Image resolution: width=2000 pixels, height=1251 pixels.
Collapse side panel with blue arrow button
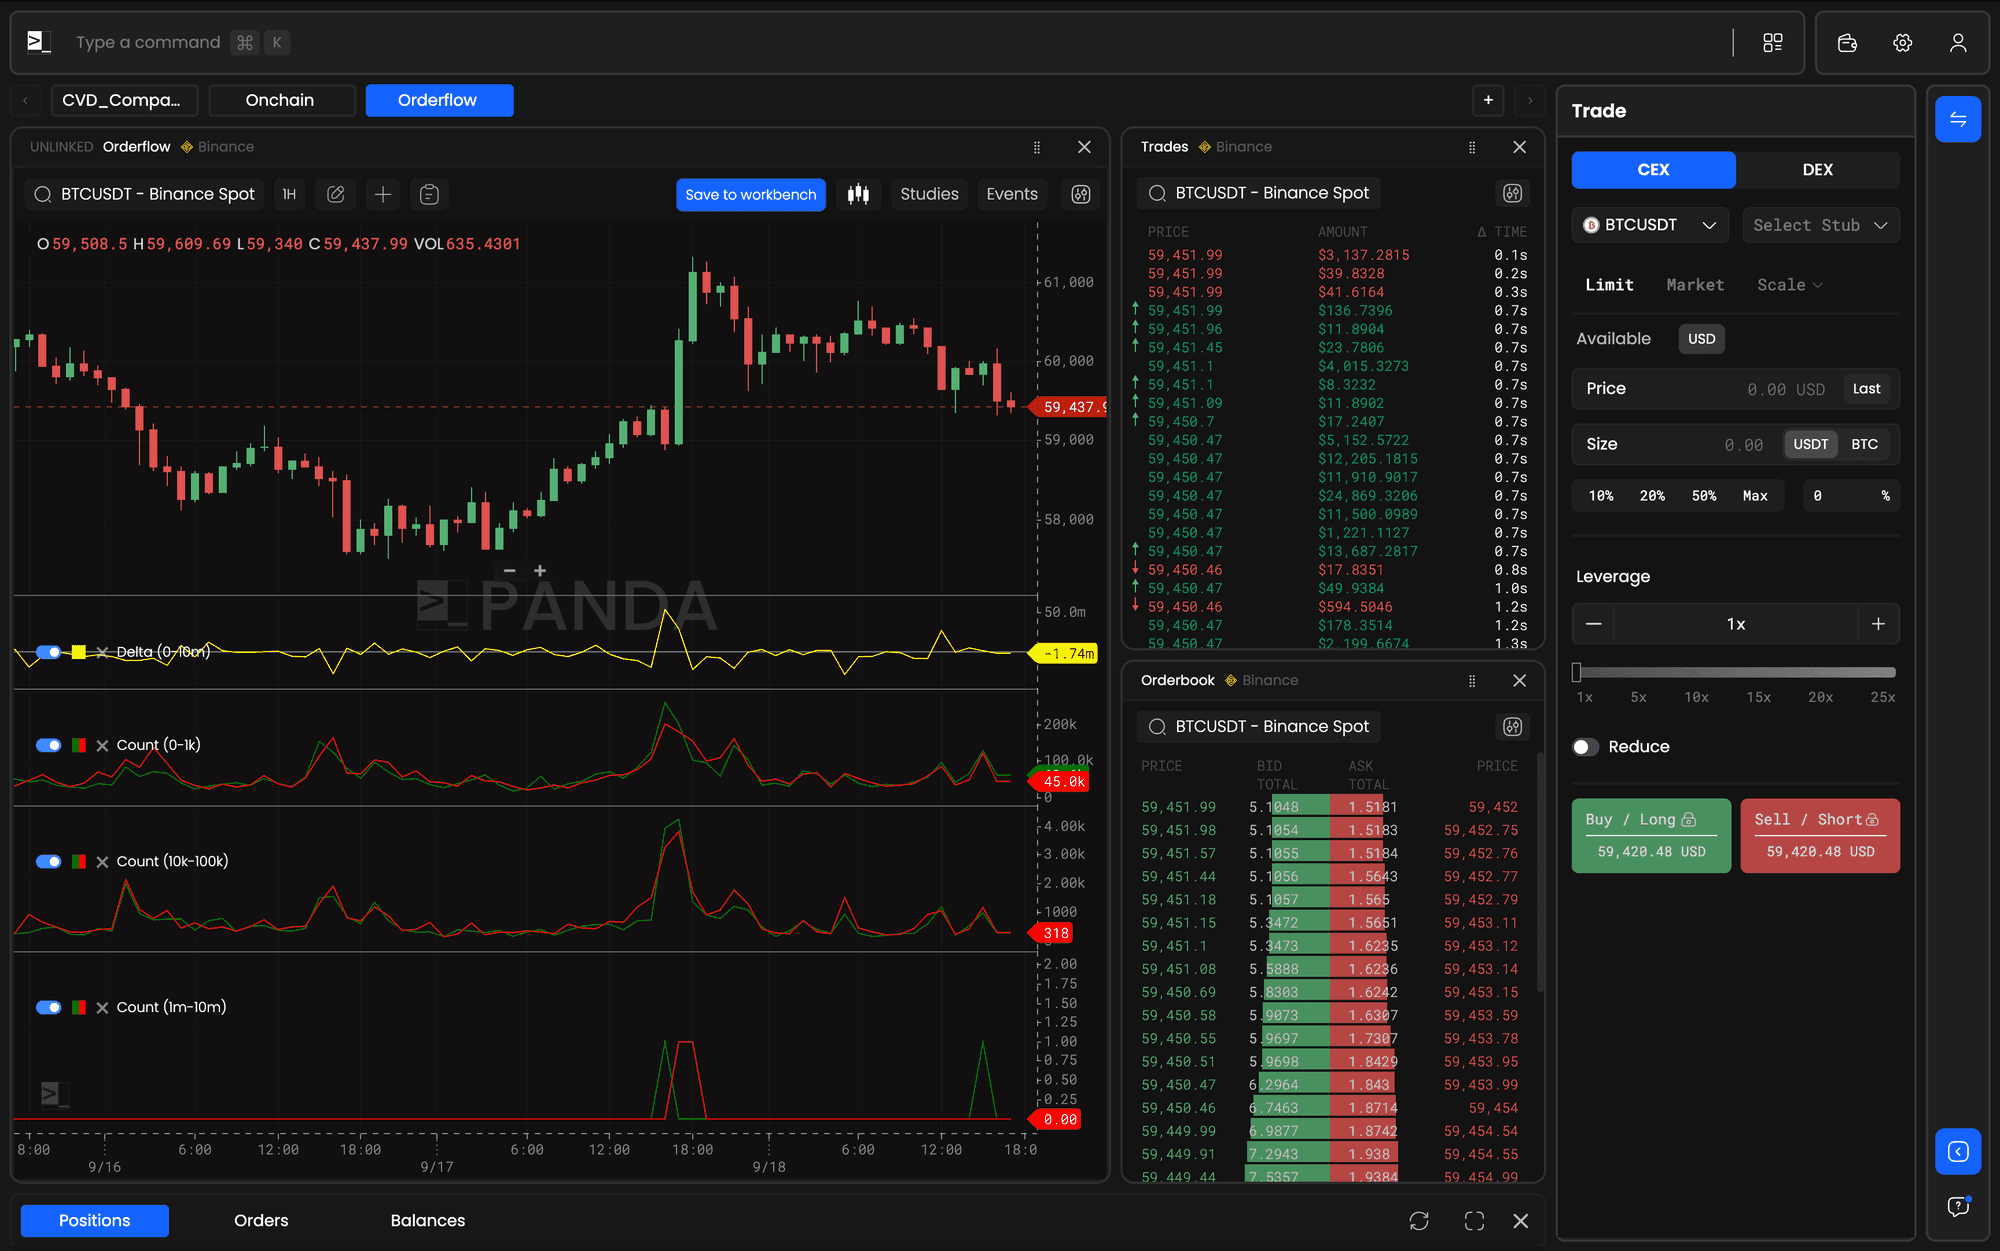pos(1957,1151)
